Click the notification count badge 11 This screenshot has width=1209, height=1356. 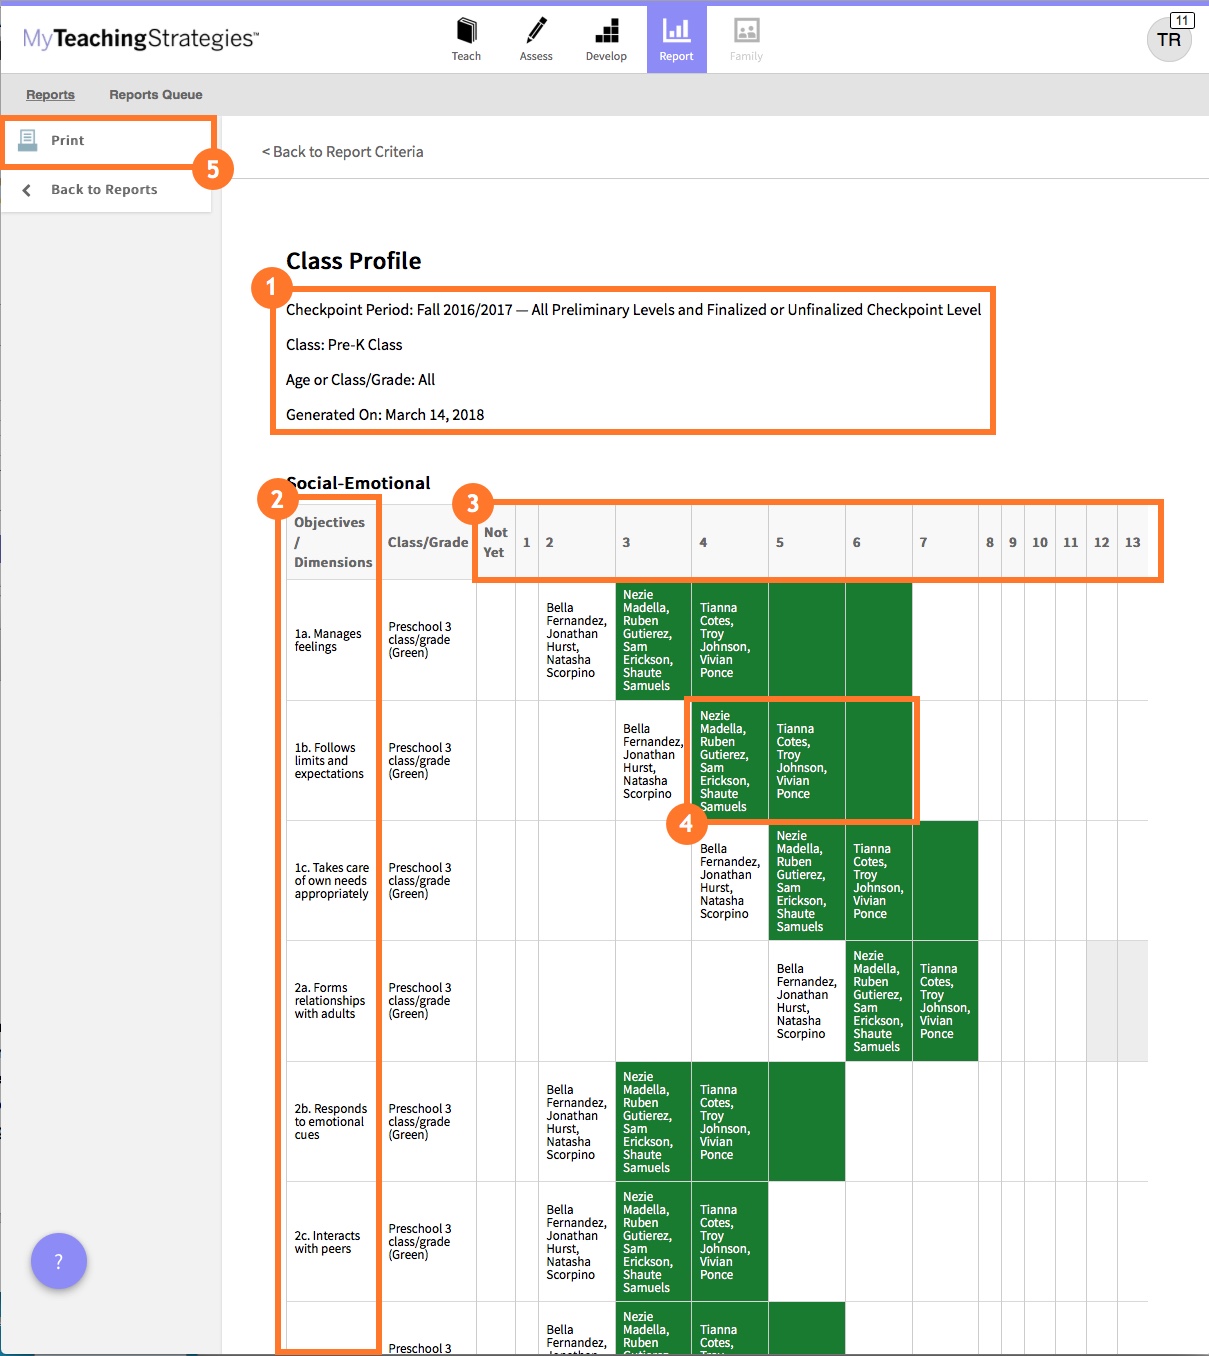[x=1182, y=20]
